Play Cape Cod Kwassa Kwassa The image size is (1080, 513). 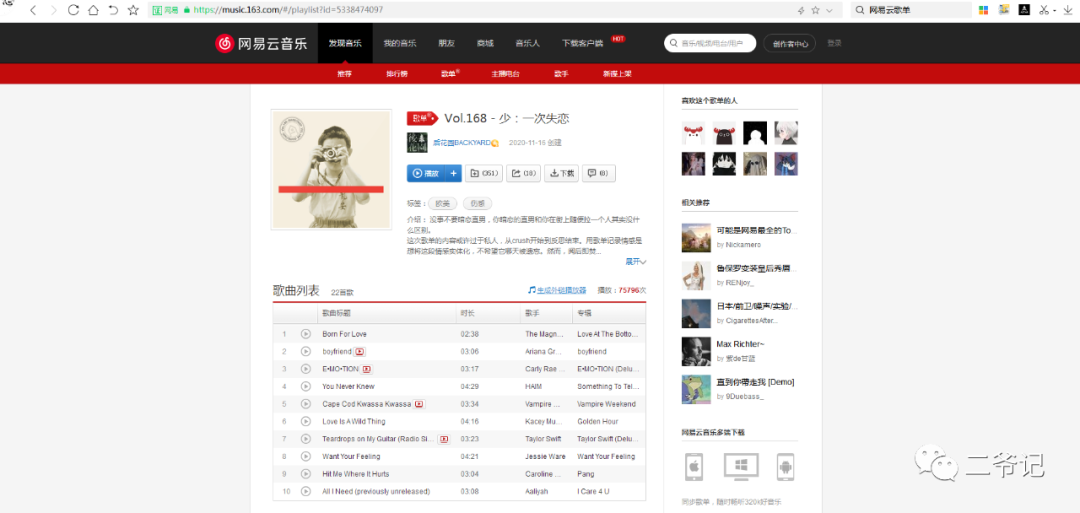coord(306,404)
